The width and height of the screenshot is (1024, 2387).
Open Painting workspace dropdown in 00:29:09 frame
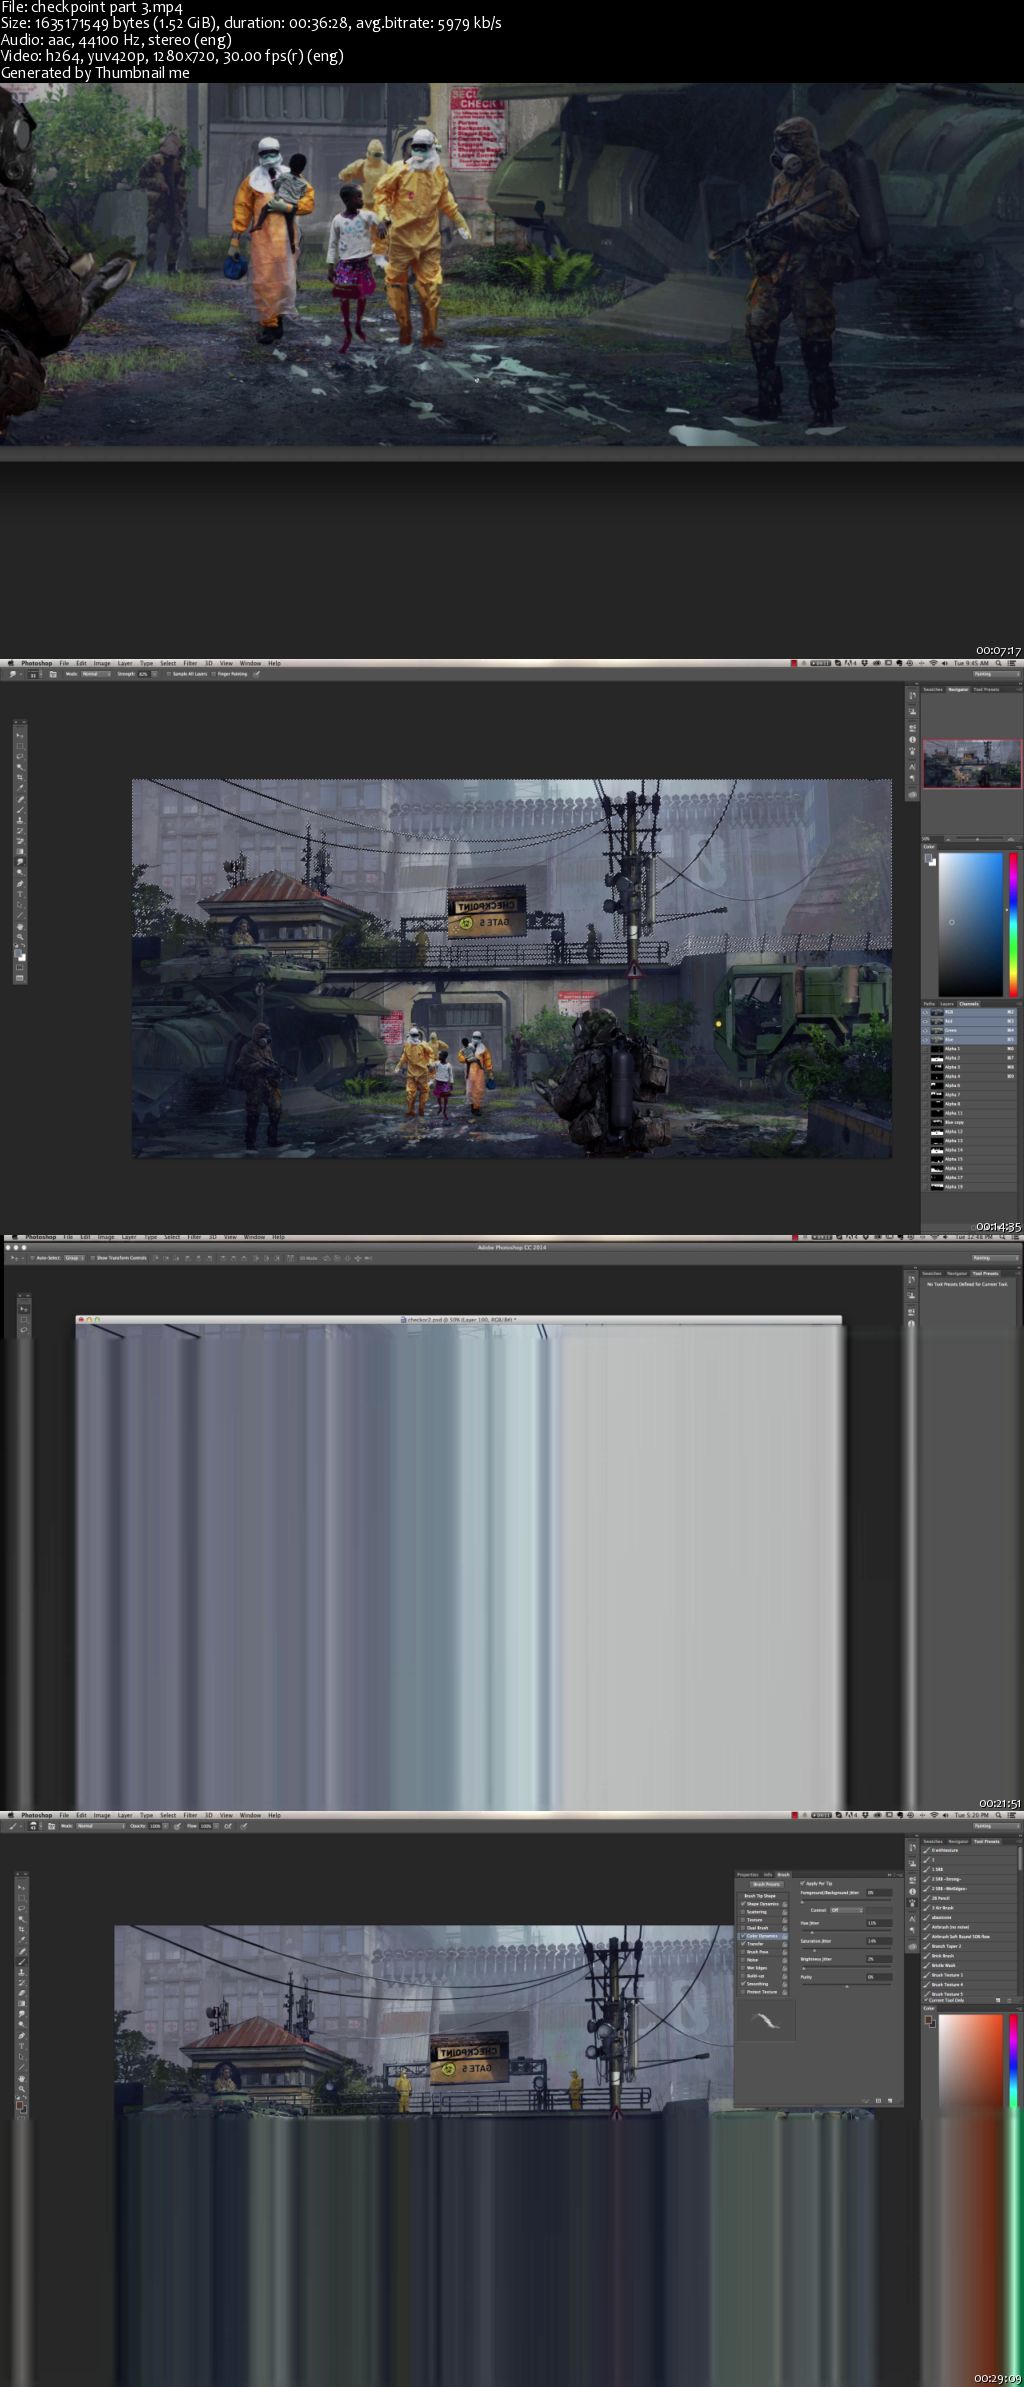tap(997, 1826)
